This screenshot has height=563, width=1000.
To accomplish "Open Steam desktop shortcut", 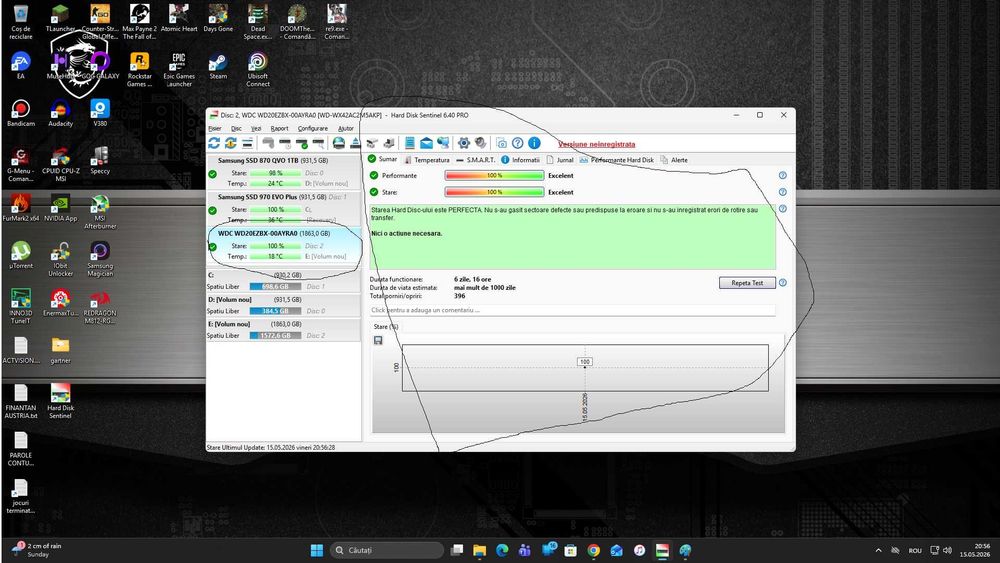I will coord(218,67).
